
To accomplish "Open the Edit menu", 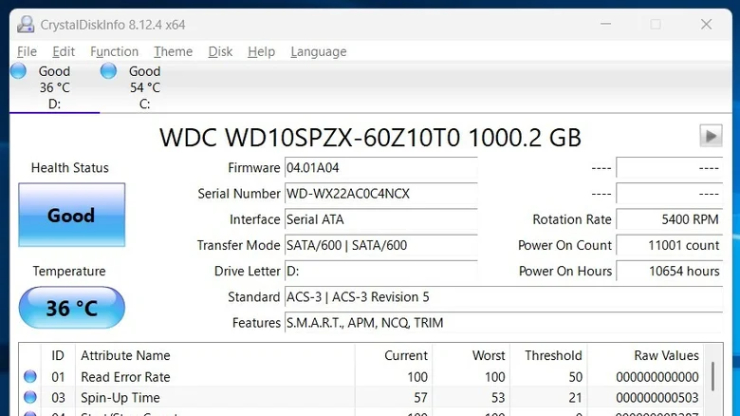I will tap(63, 52).
